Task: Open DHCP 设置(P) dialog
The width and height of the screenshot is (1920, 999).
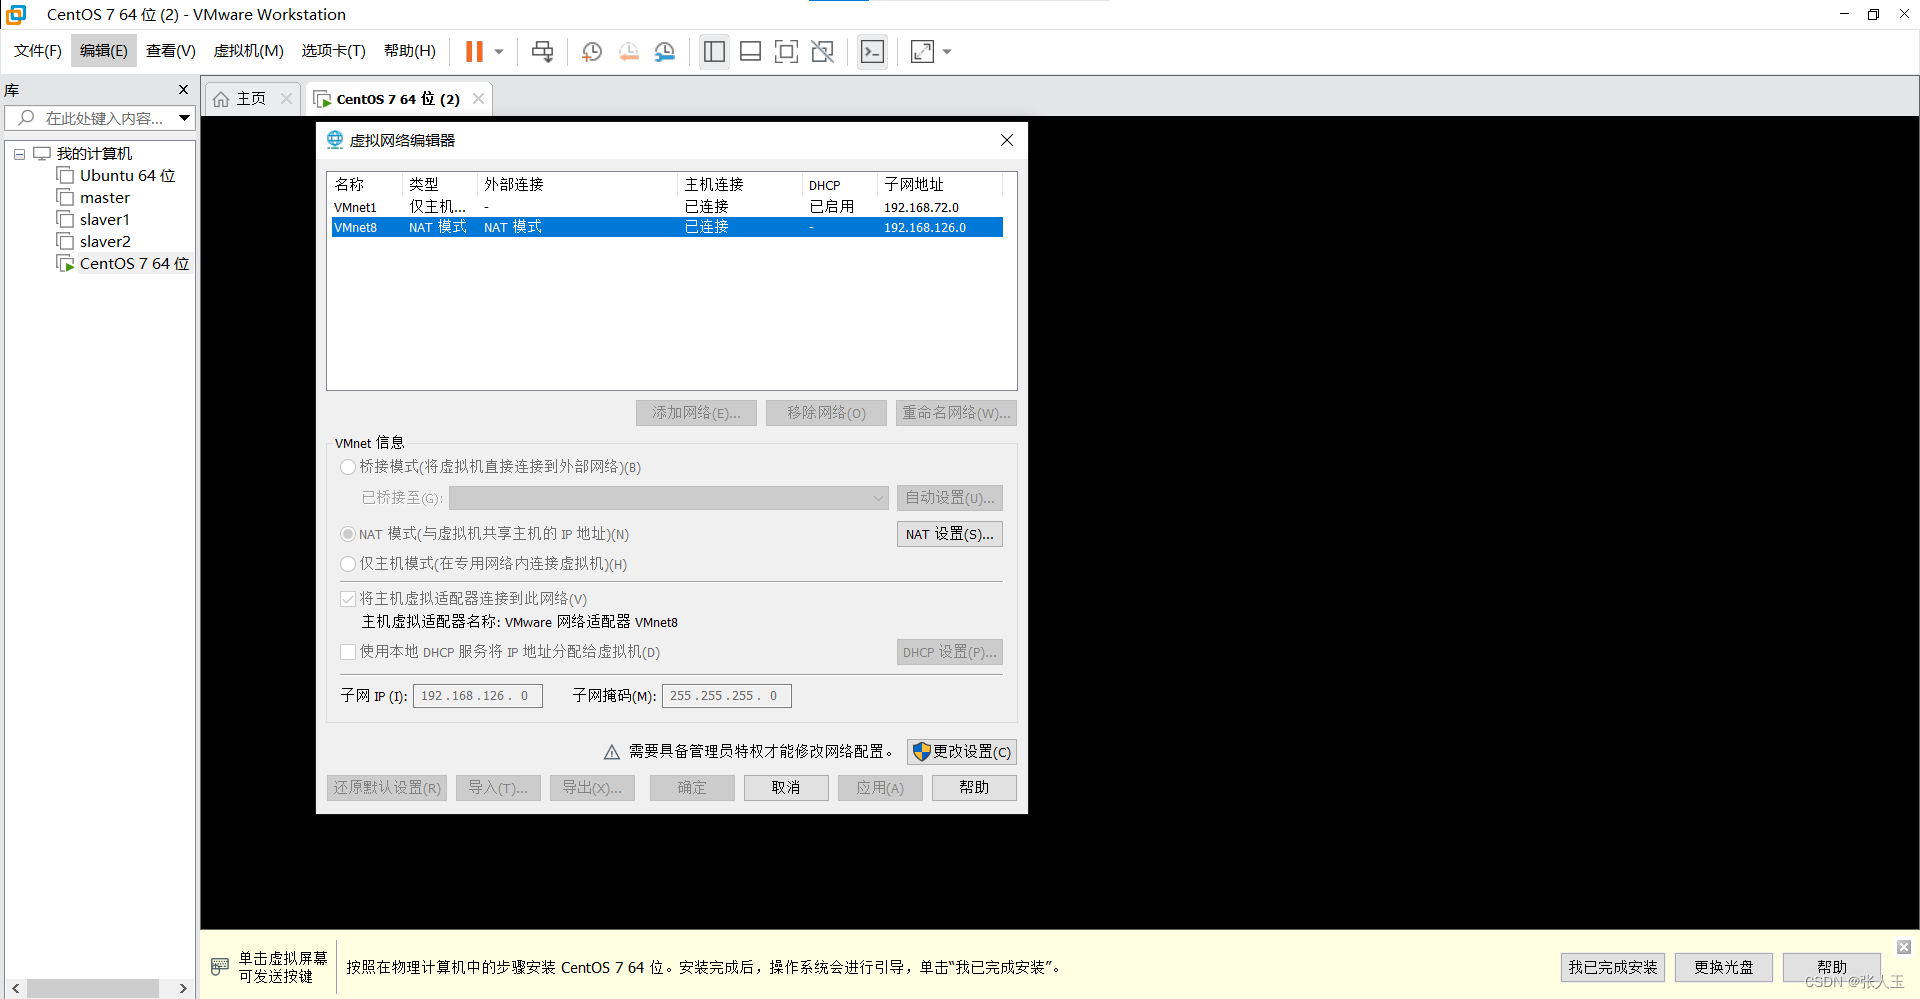Action: [x=950, y=652]
